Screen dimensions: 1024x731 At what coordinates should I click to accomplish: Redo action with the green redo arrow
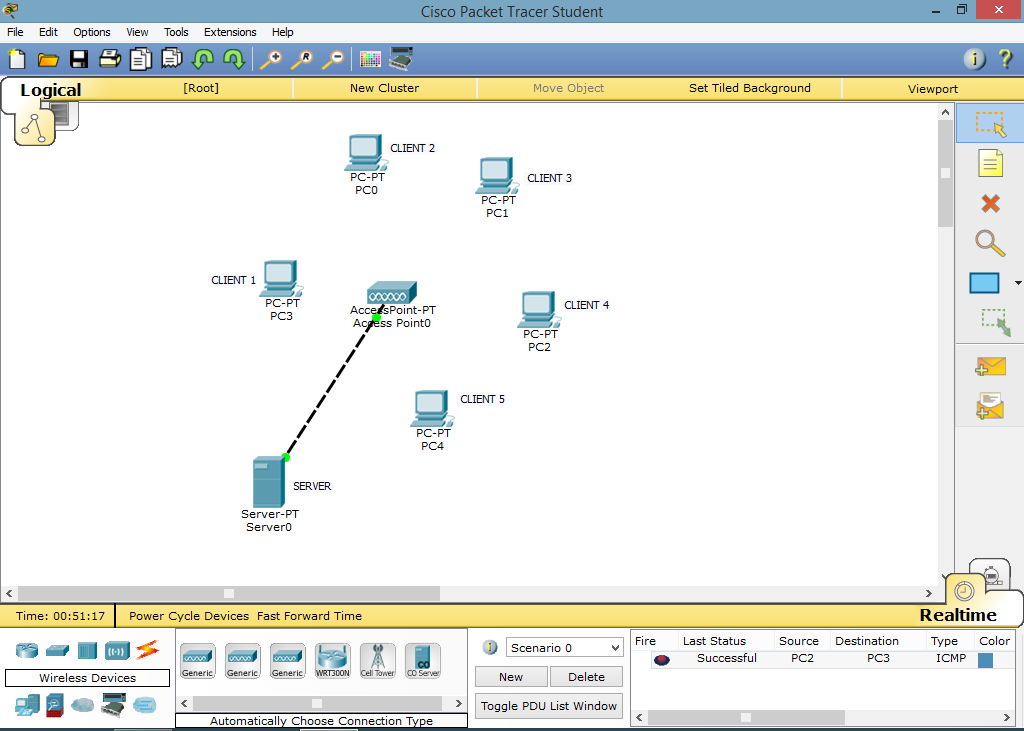click(233, 59)
